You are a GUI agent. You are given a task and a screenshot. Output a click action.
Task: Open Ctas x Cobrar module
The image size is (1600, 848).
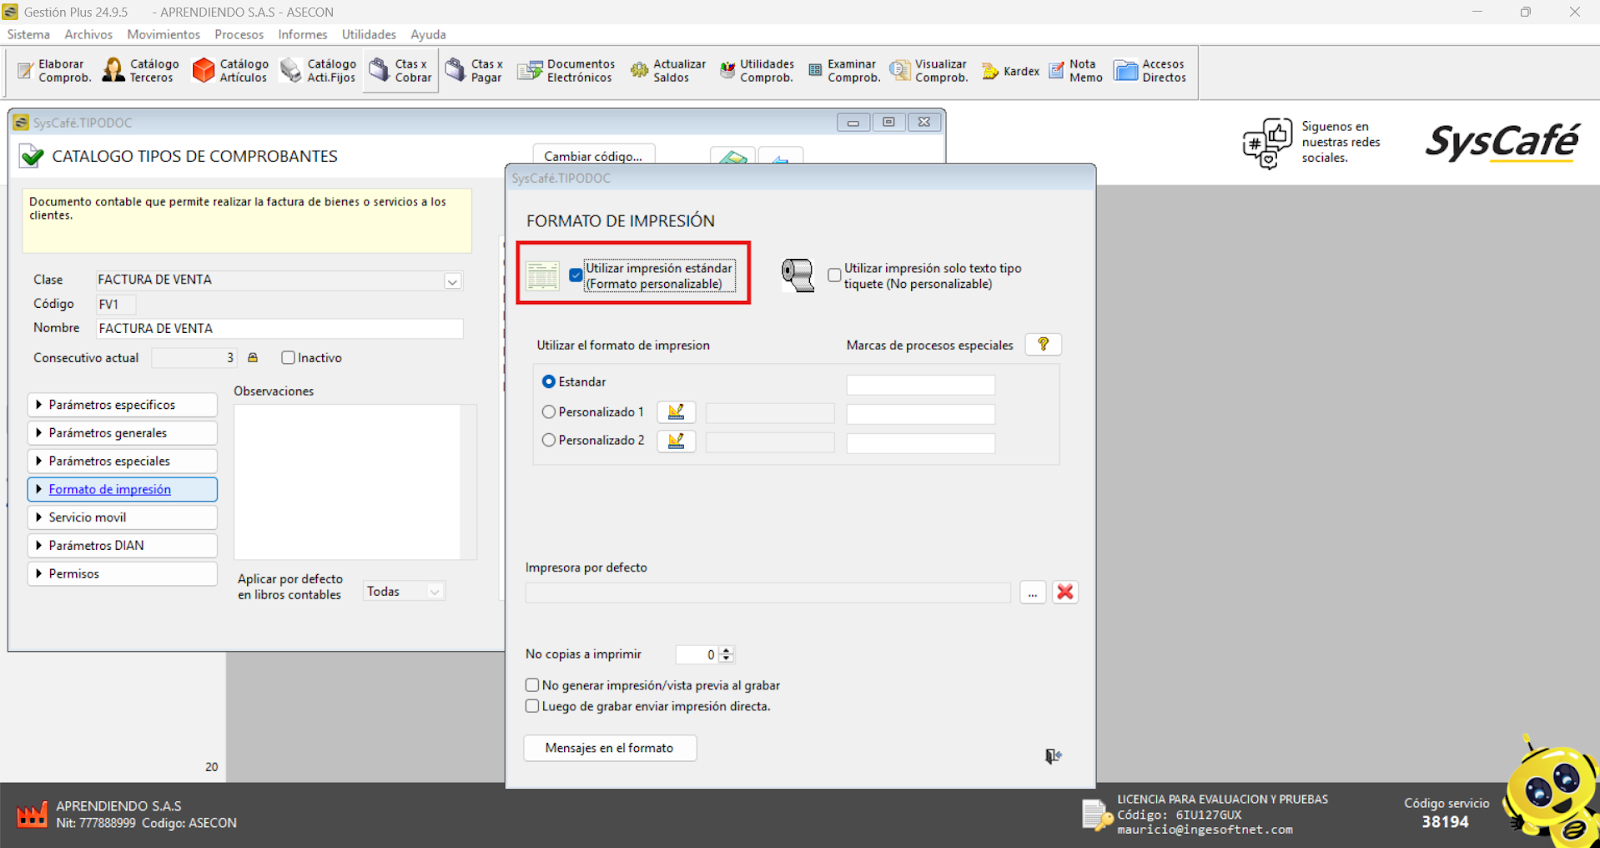pos(401,70)
